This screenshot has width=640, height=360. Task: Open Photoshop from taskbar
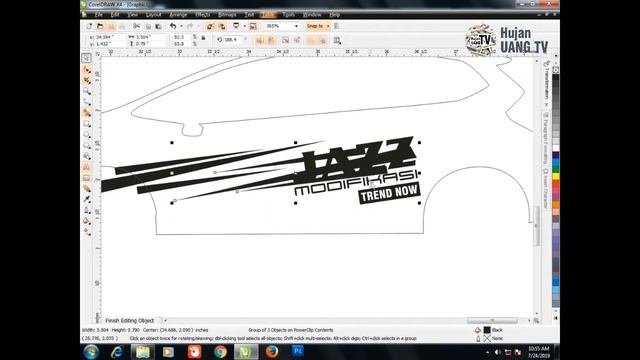click(298, 351)
